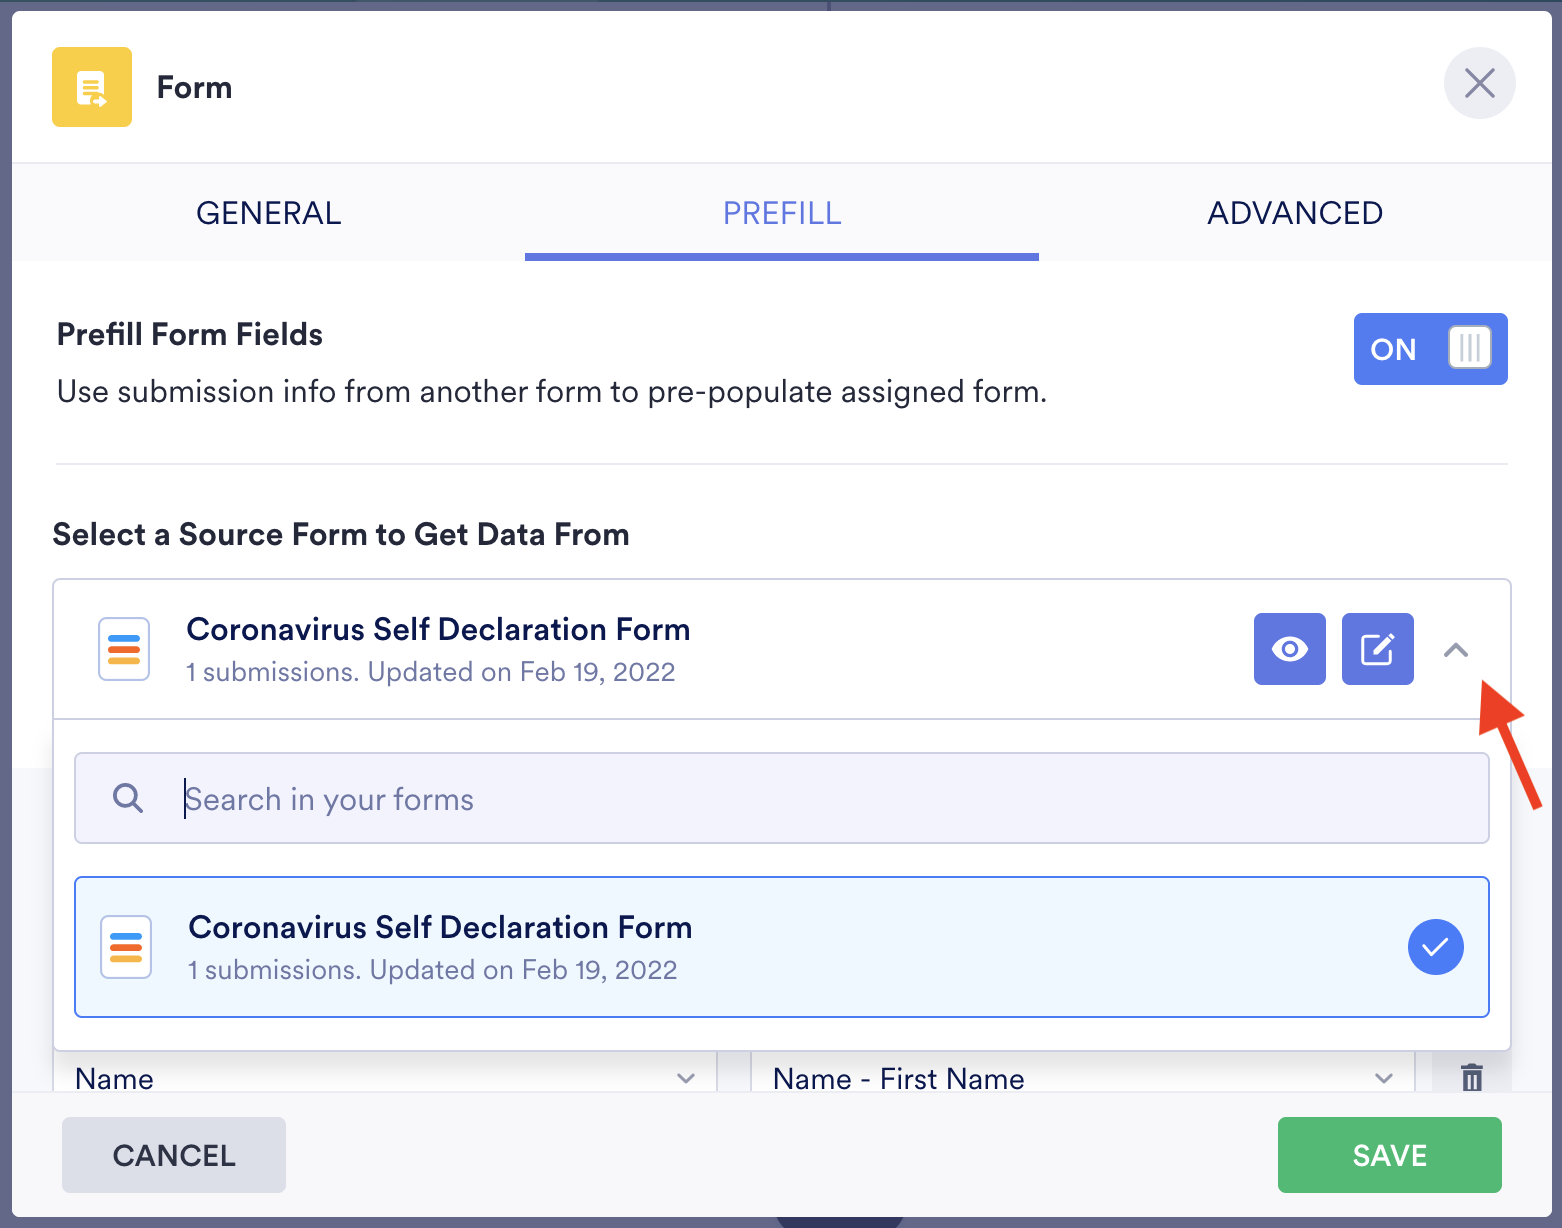Viewport: 1562px width, 1228px height.
Task: Click the blue checkmark on selected form
Action: 1435,946
